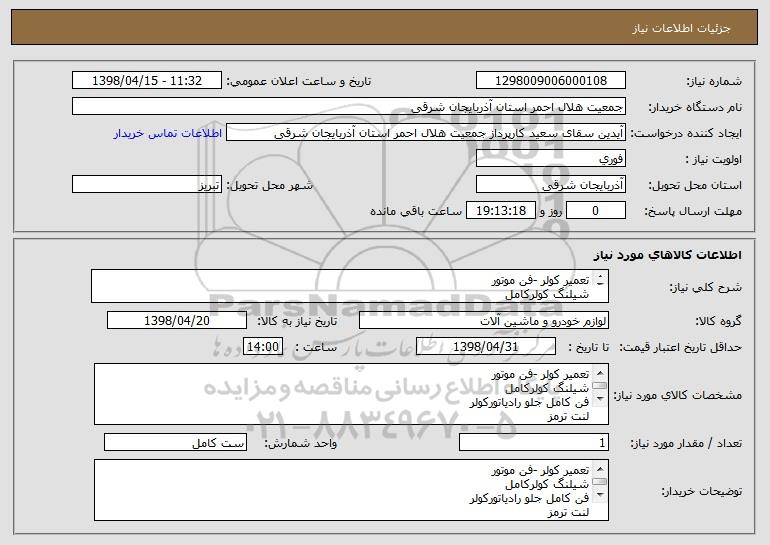
Task: Click the شماره نیاز field 1298009006000108
Action: 550,81
